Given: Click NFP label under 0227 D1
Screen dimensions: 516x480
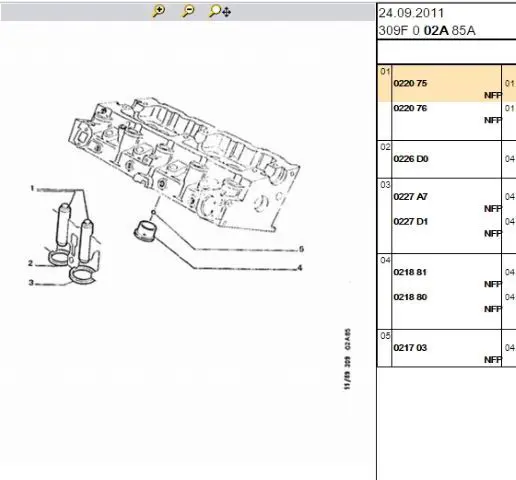Looking at the screenshot, I should (493, 234).
